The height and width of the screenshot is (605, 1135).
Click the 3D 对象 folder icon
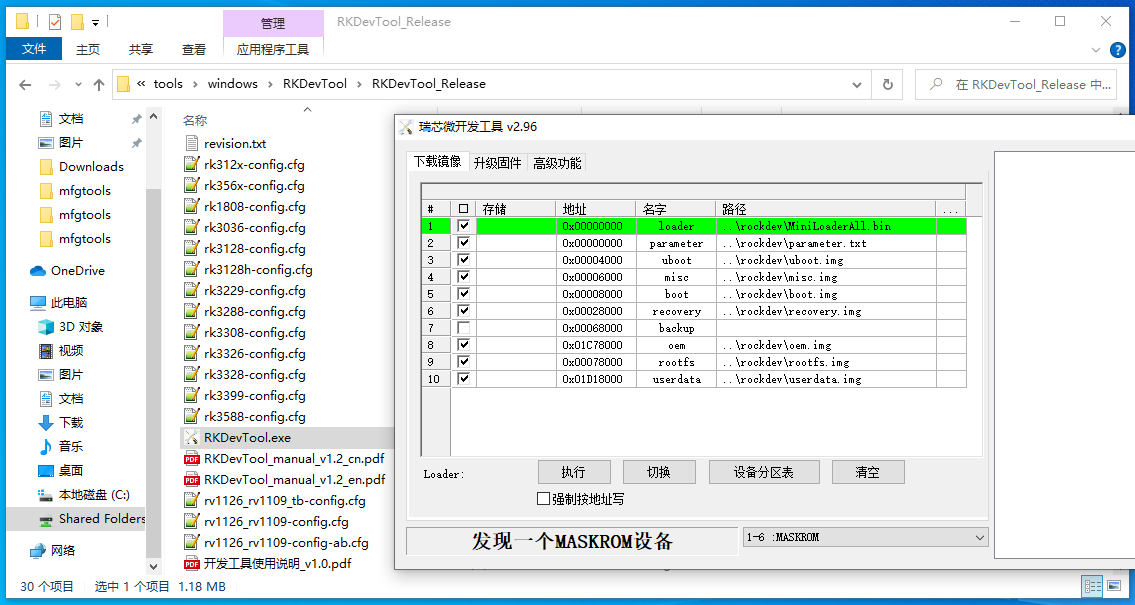coord(45,327)
